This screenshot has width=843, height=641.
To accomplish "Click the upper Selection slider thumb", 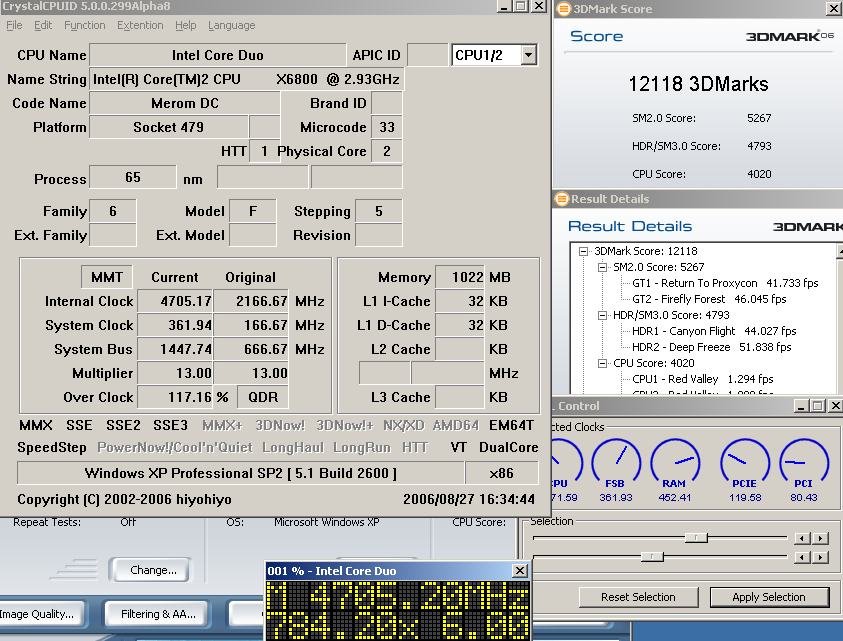I will [696, 538].
